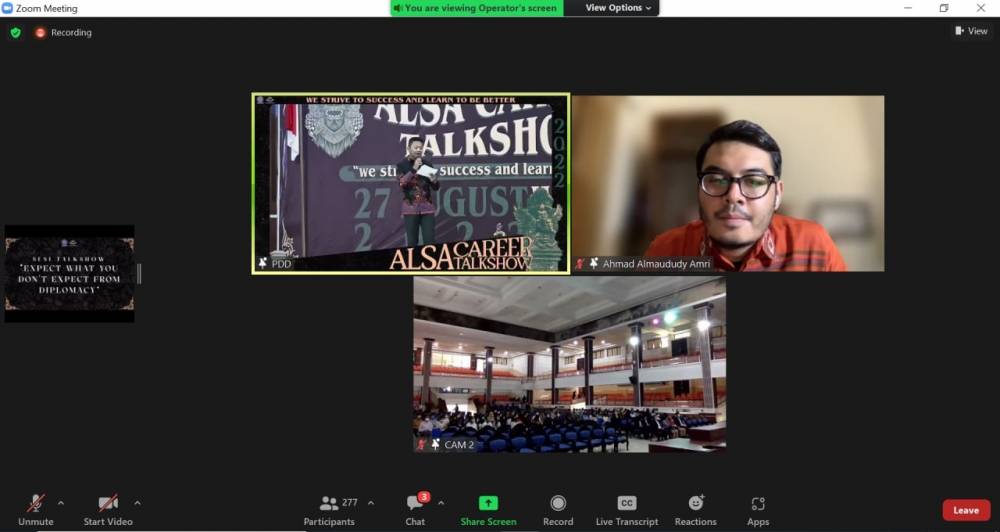The image size is (1000, 532).
Task: Change layout with the View button
Action: click(x=971, y=31)
